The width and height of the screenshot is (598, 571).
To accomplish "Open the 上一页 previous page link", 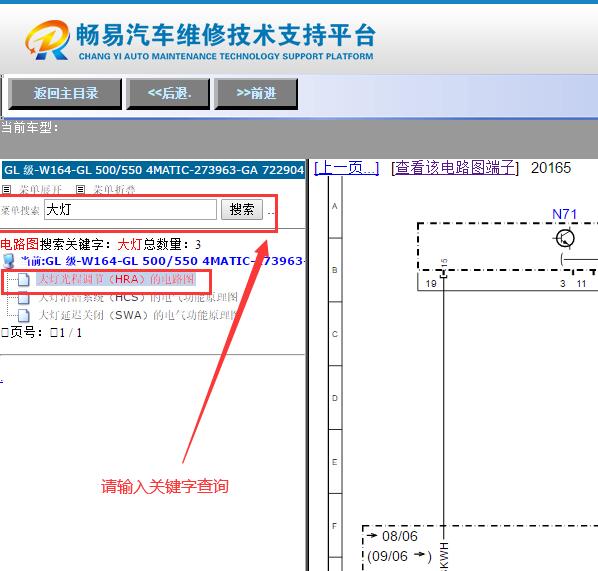I will click(347, 168).
